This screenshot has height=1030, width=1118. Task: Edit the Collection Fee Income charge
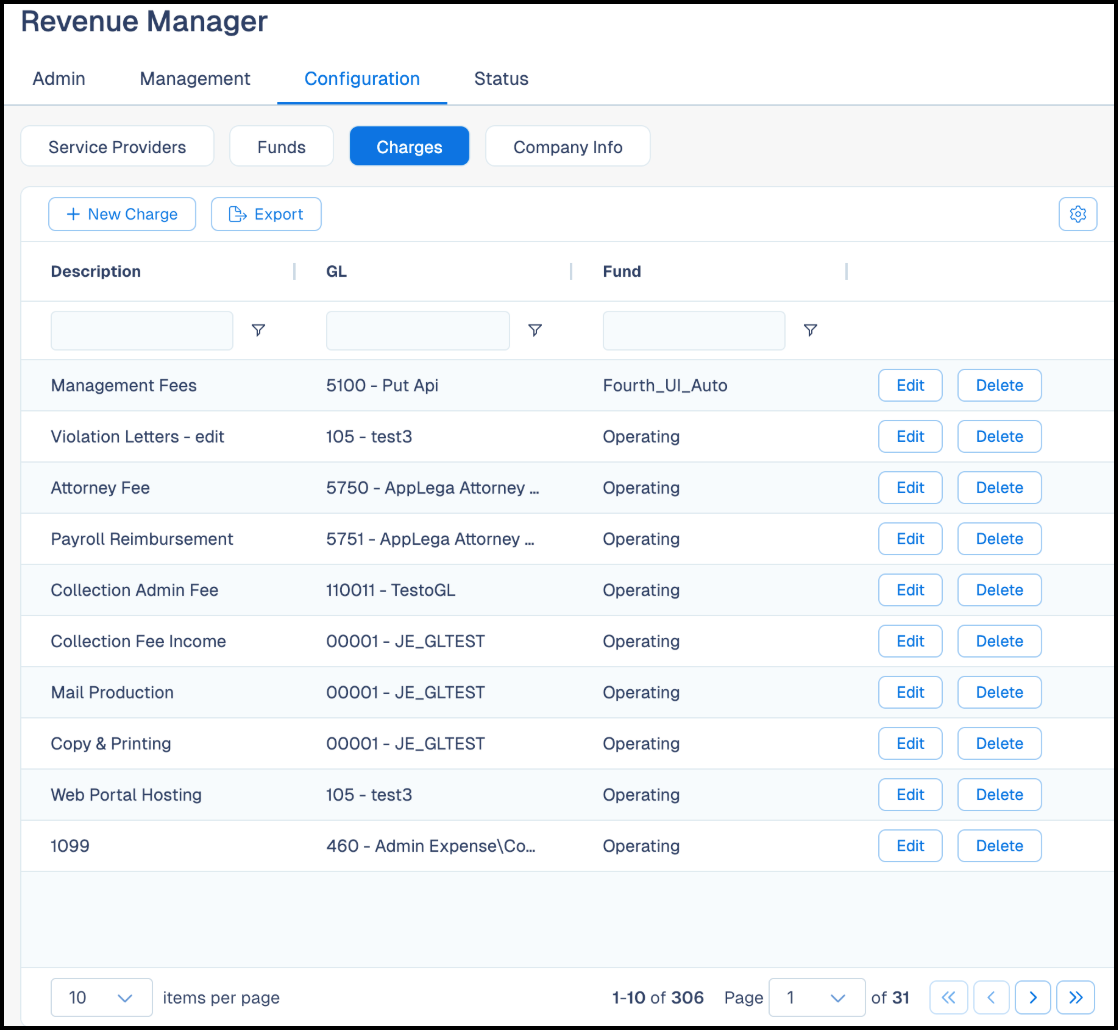pyautogui.click(x=910, y=641)
